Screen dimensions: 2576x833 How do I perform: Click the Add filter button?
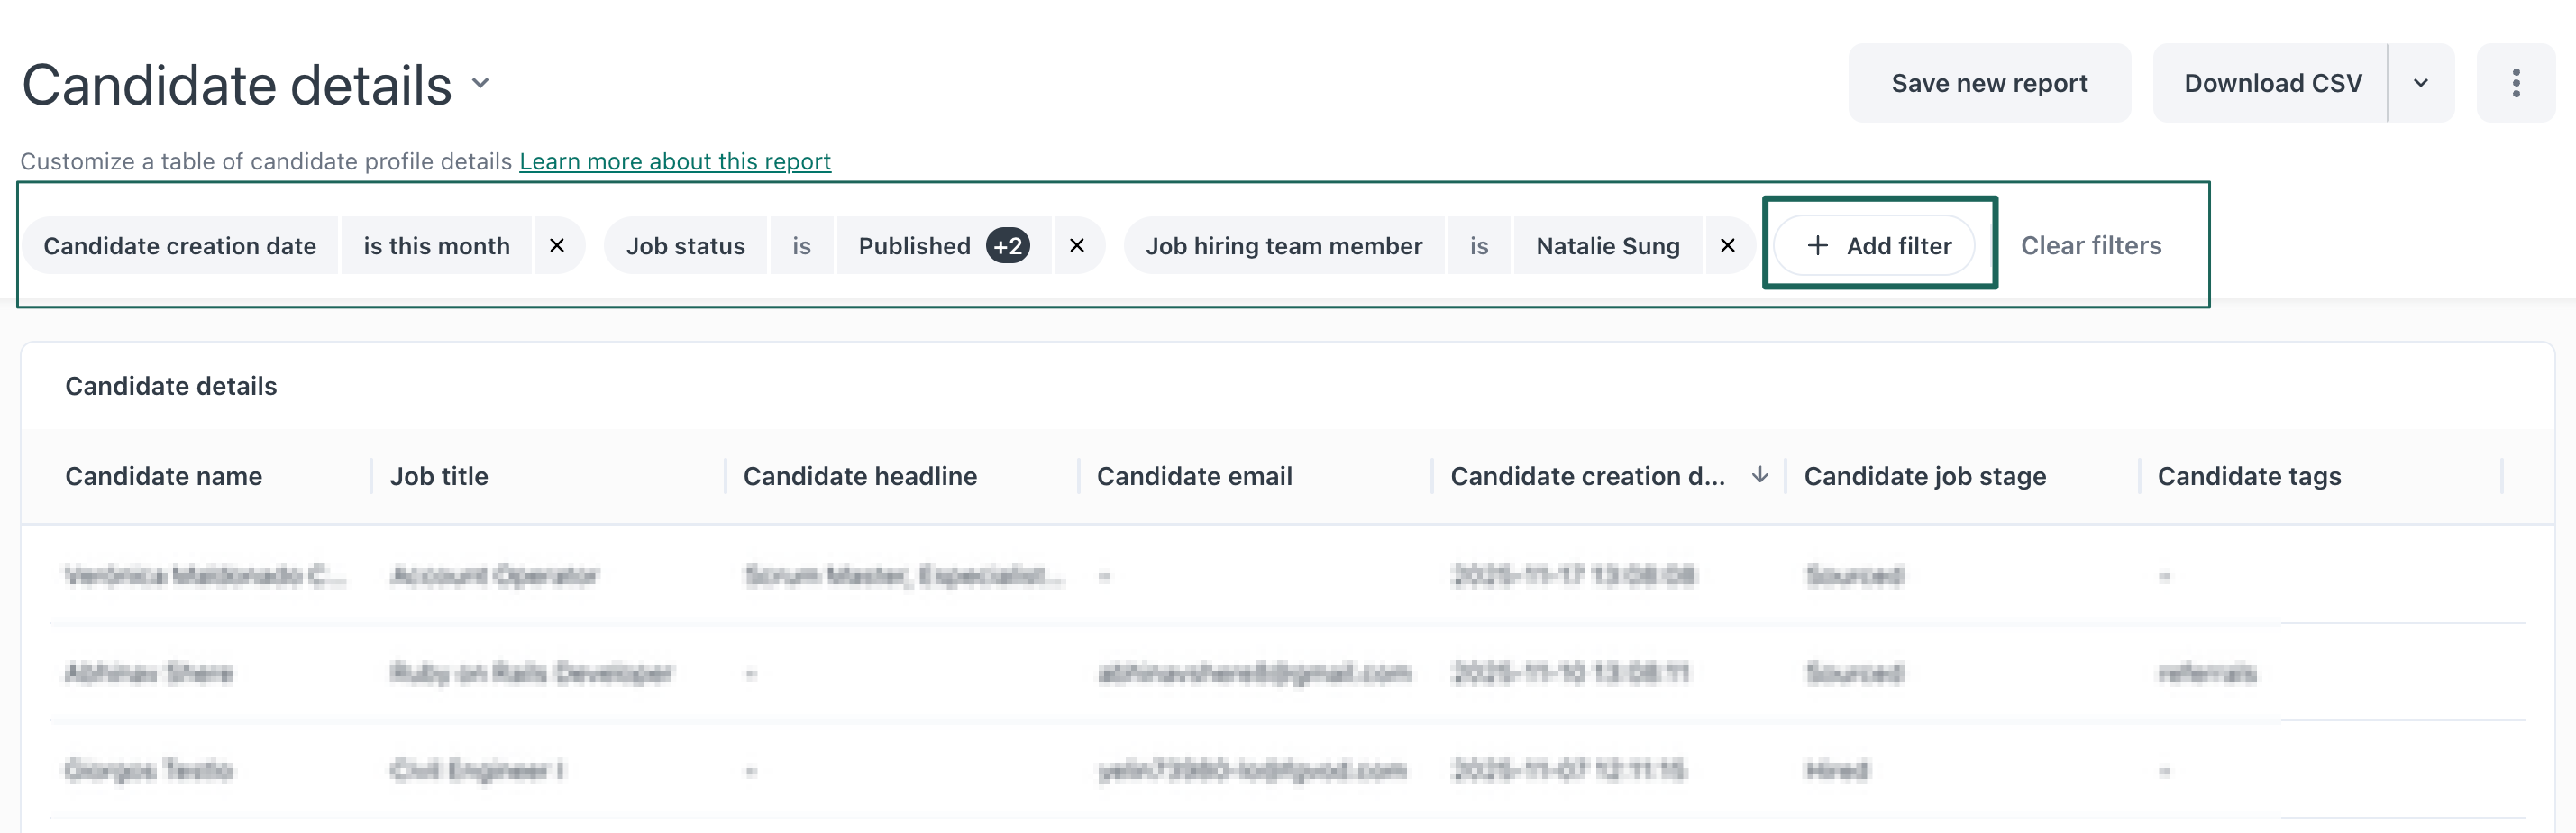tap(1879, 245)
